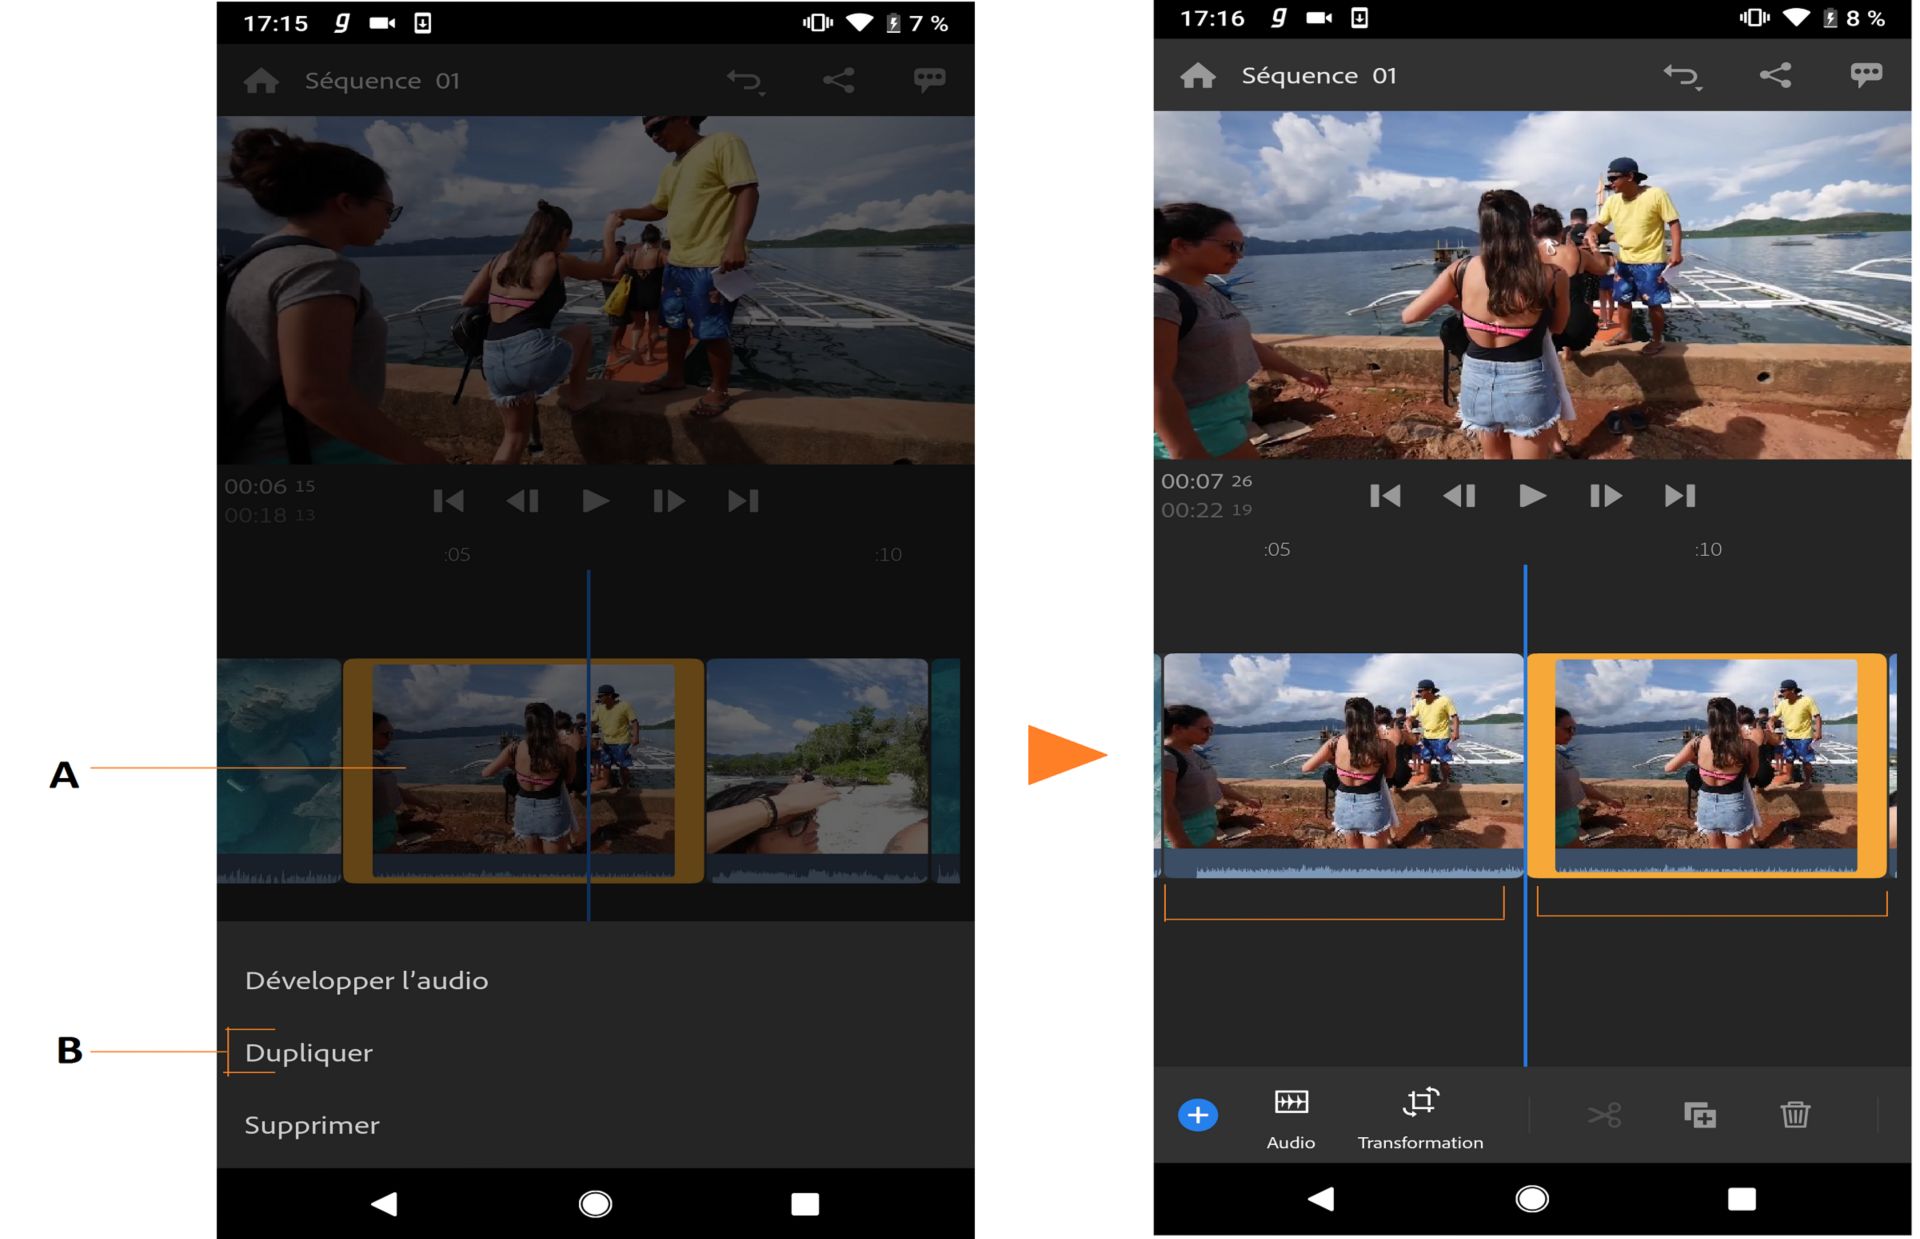Choose Développer l'audio menu option

[366, 980]
